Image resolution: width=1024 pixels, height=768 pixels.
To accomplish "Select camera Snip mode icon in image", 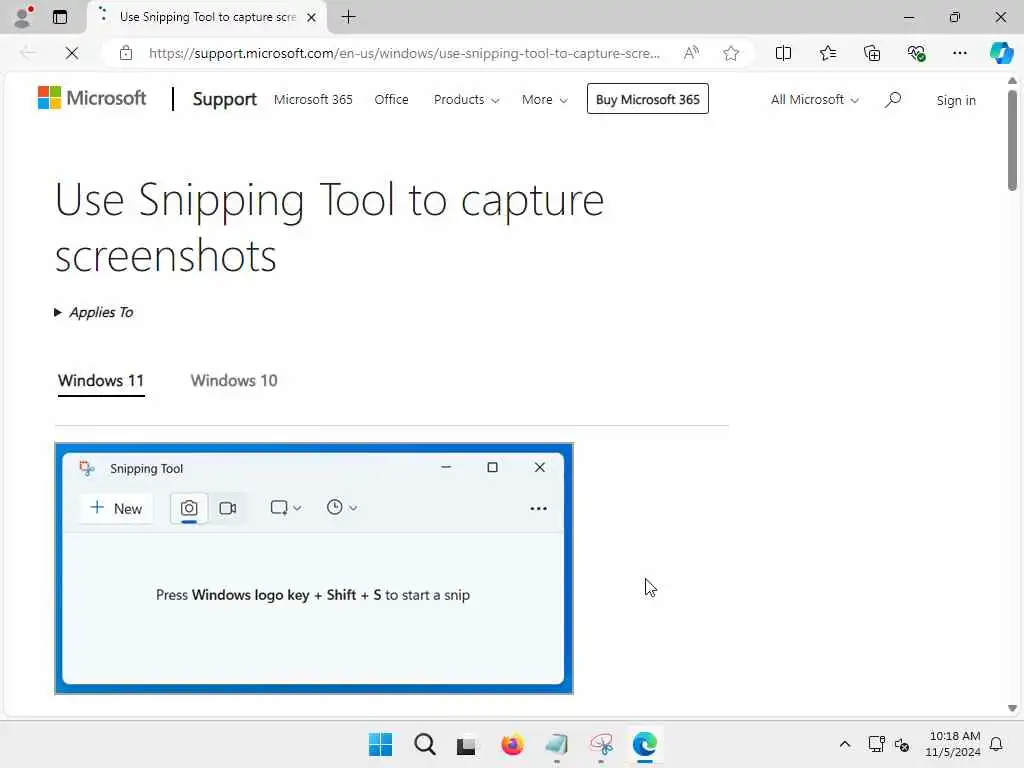I will pyautogui.click(x=189, y=508).
